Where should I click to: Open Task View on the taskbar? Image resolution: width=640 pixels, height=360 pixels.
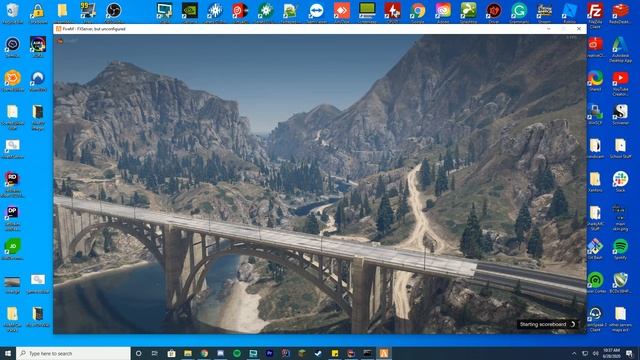tap(155, 353)
